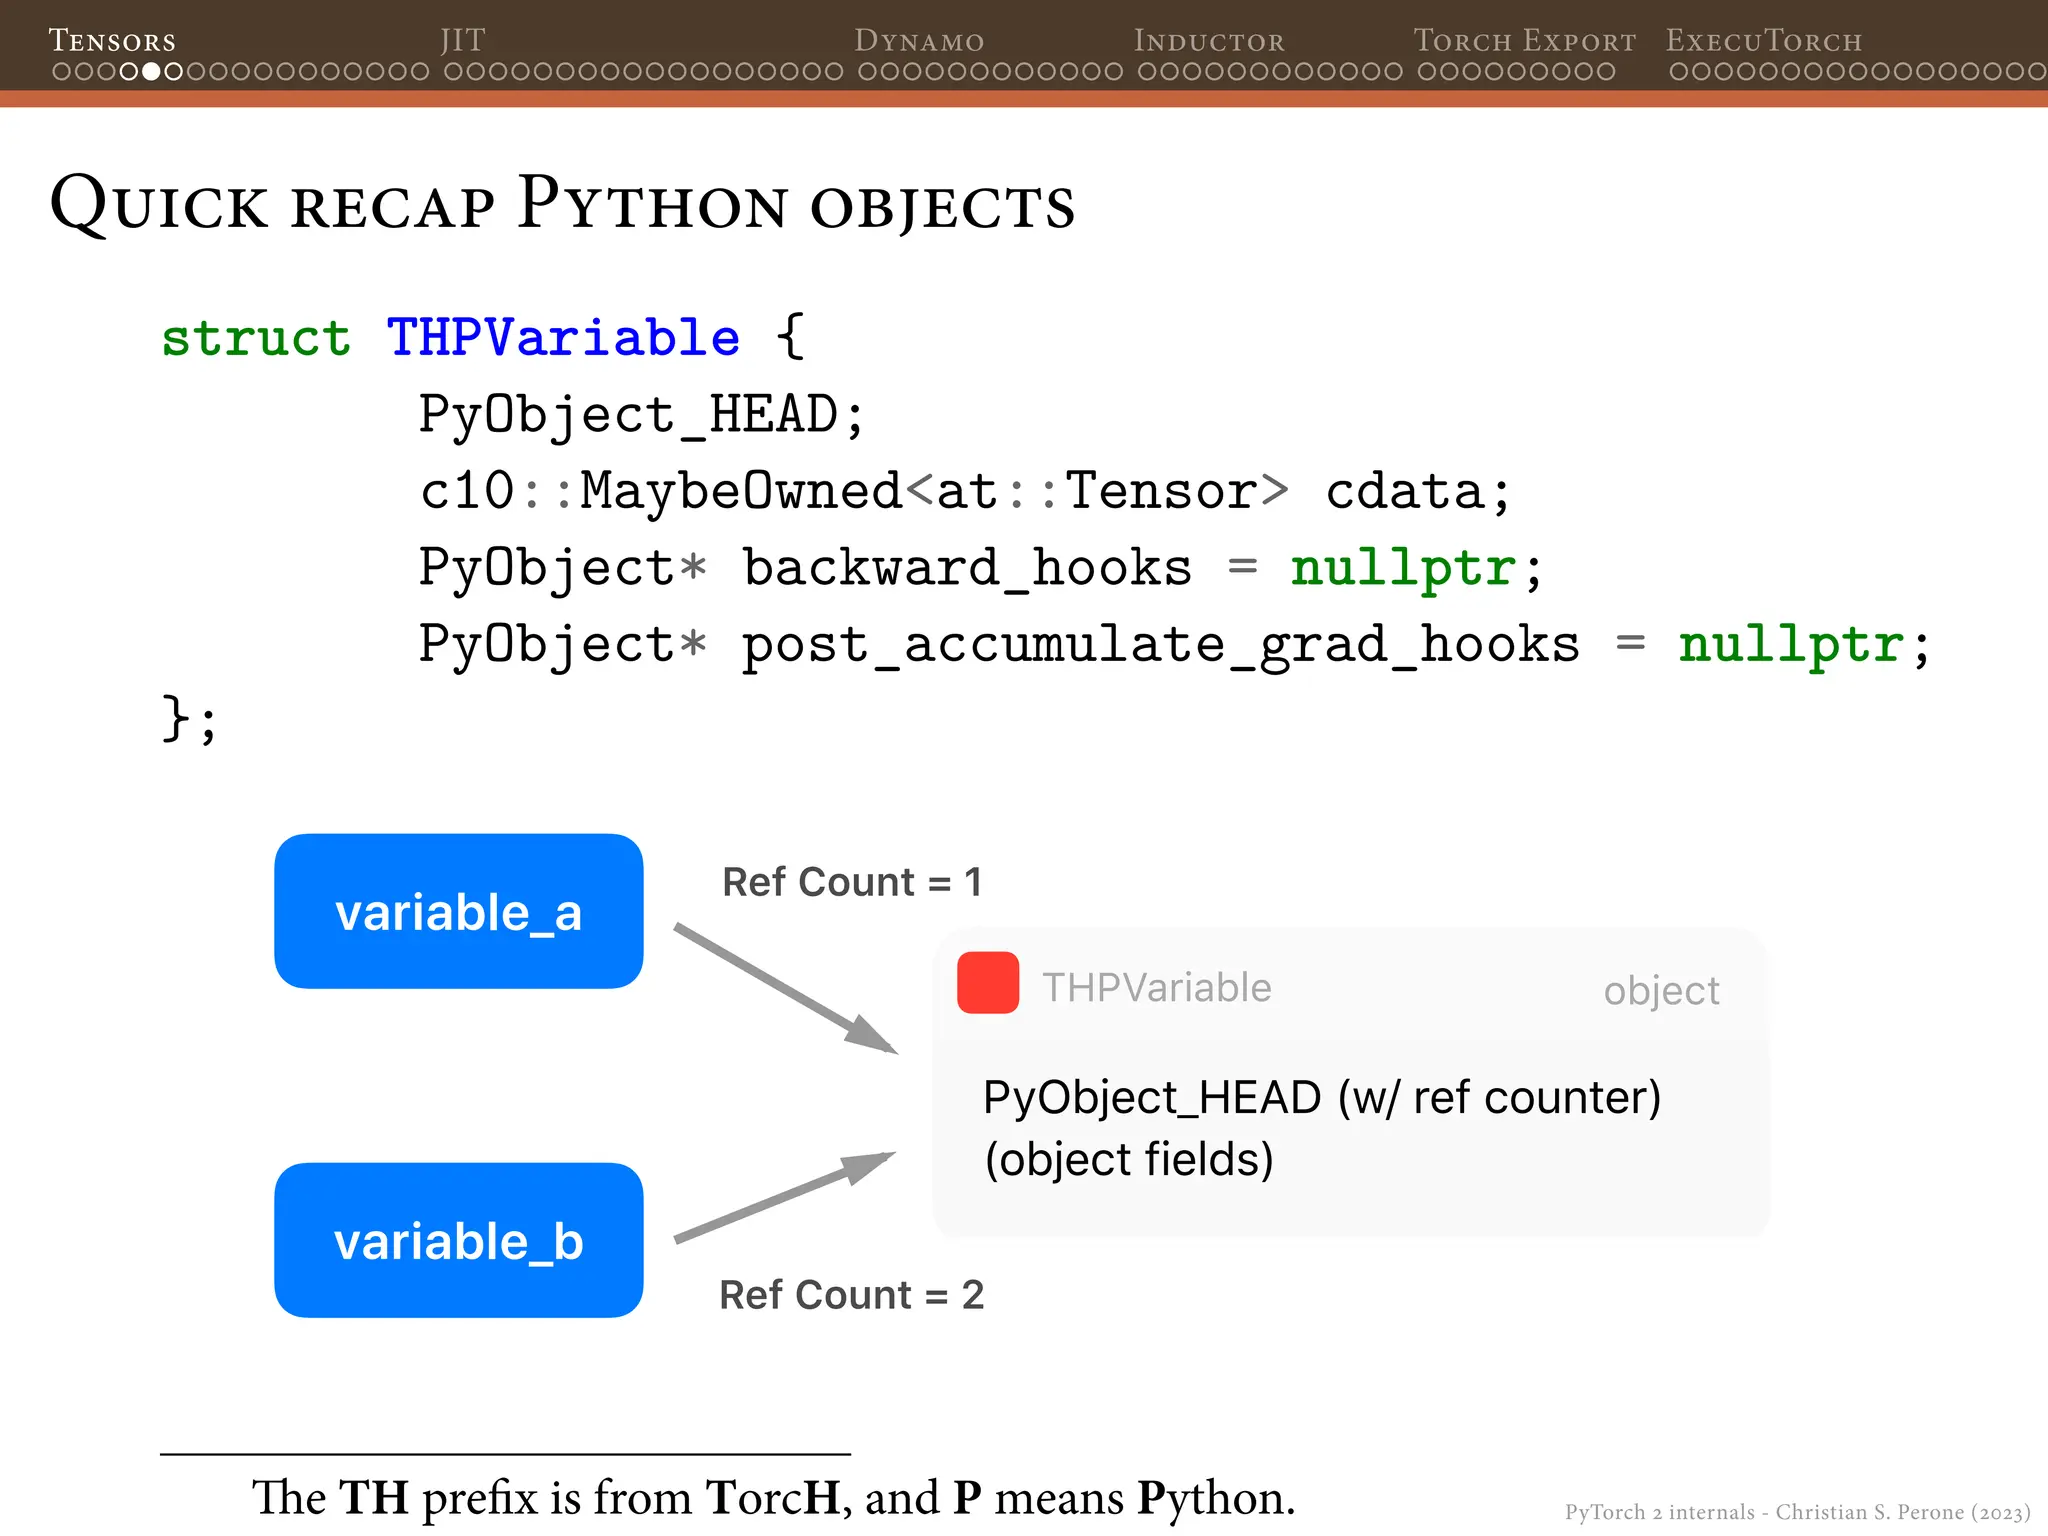The image size is (2048, 1536).
Task: Click the blue variable_a box
Action: coord(459,911)
